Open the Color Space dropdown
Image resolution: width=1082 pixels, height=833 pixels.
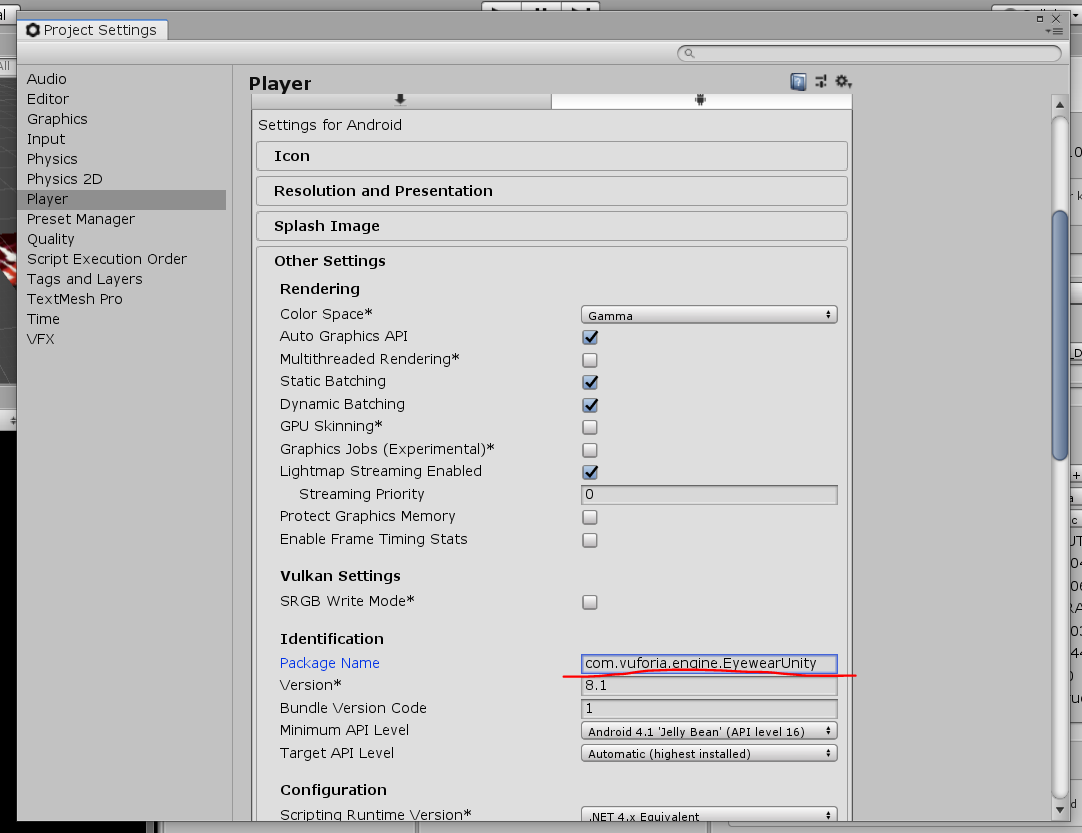709,315
